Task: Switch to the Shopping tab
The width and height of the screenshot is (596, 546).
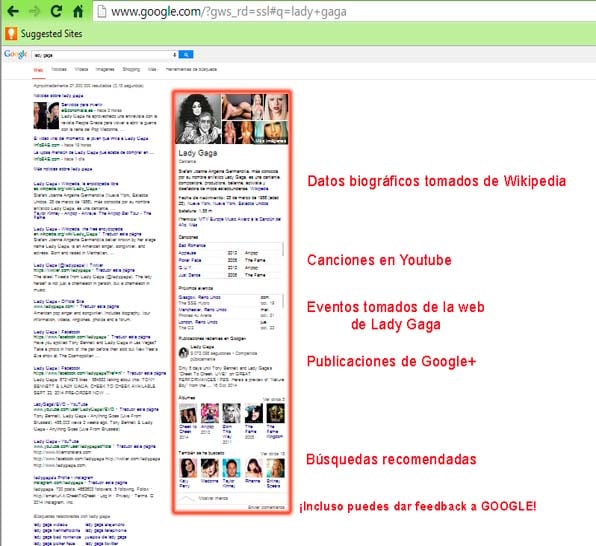Action: click(x=131, y=69)
